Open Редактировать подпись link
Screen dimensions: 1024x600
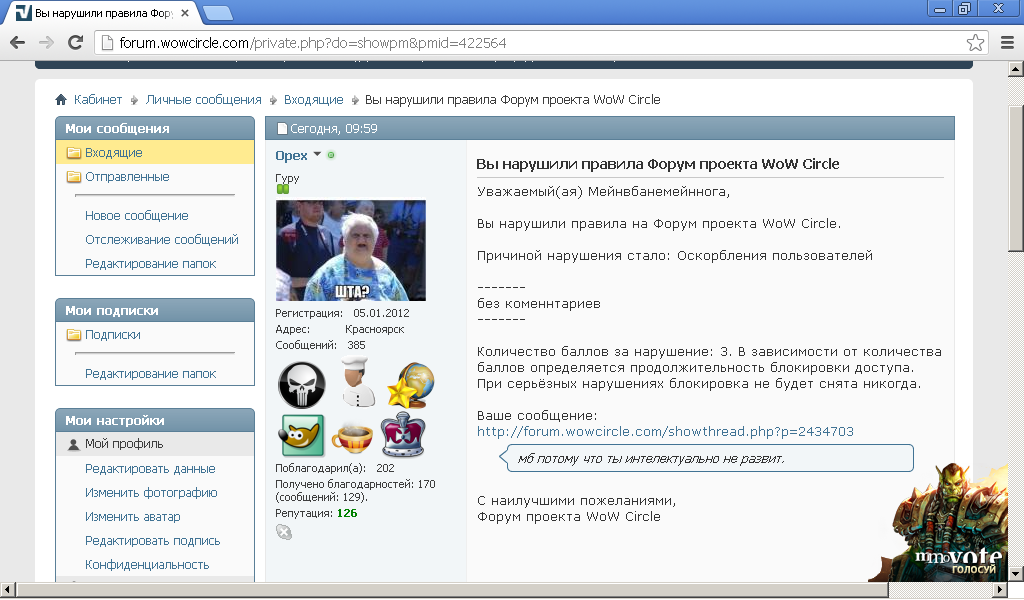pos(152,541)
